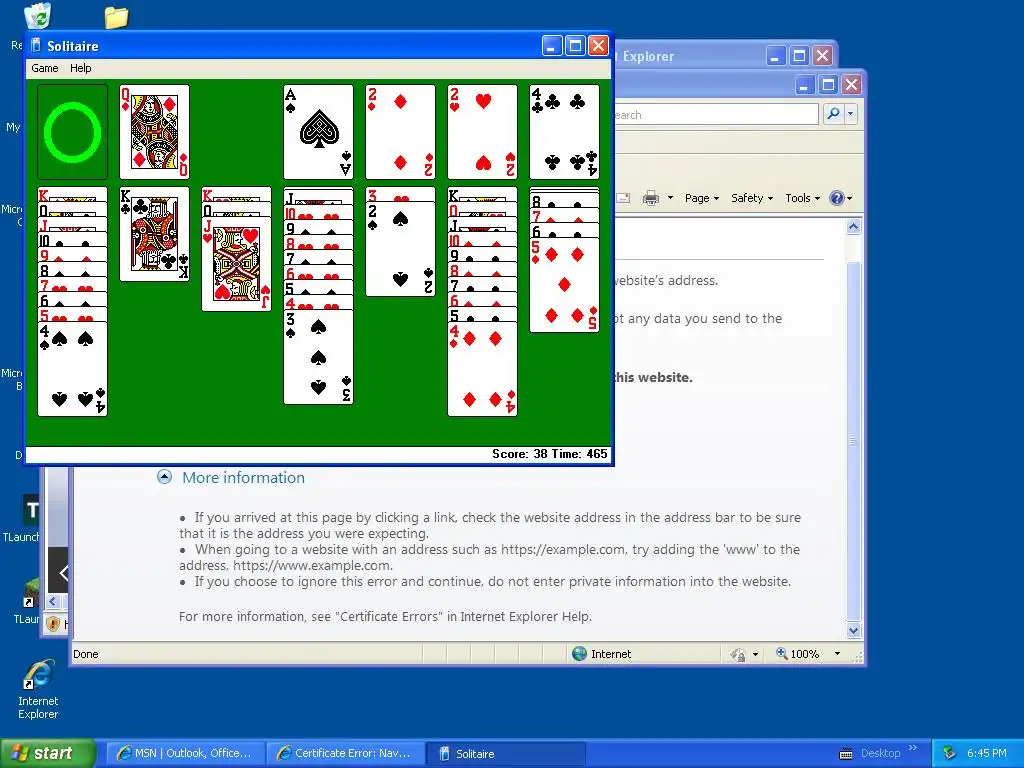Image resolution: width=1024 pixels, height=768 pixels.
Task: Open the search provider dropdown arrow
Action: (x=850, y=114)
